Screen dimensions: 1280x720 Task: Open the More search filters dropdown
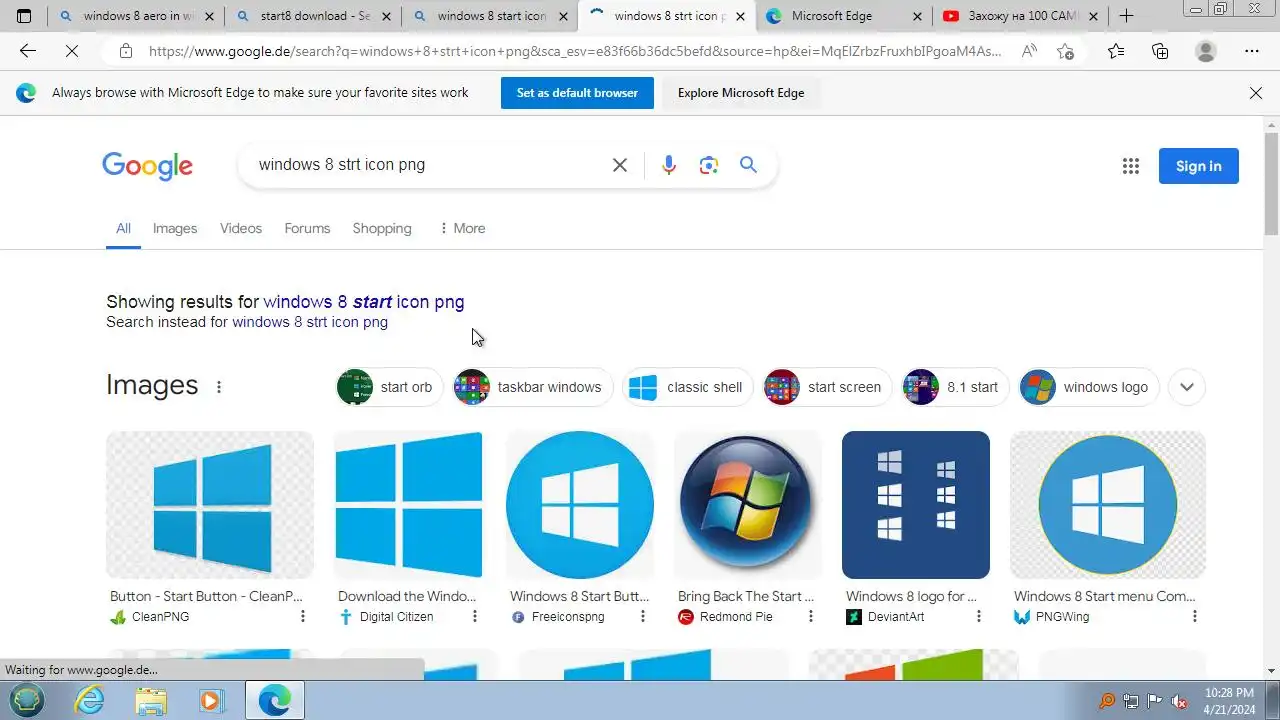pos(462,228)
